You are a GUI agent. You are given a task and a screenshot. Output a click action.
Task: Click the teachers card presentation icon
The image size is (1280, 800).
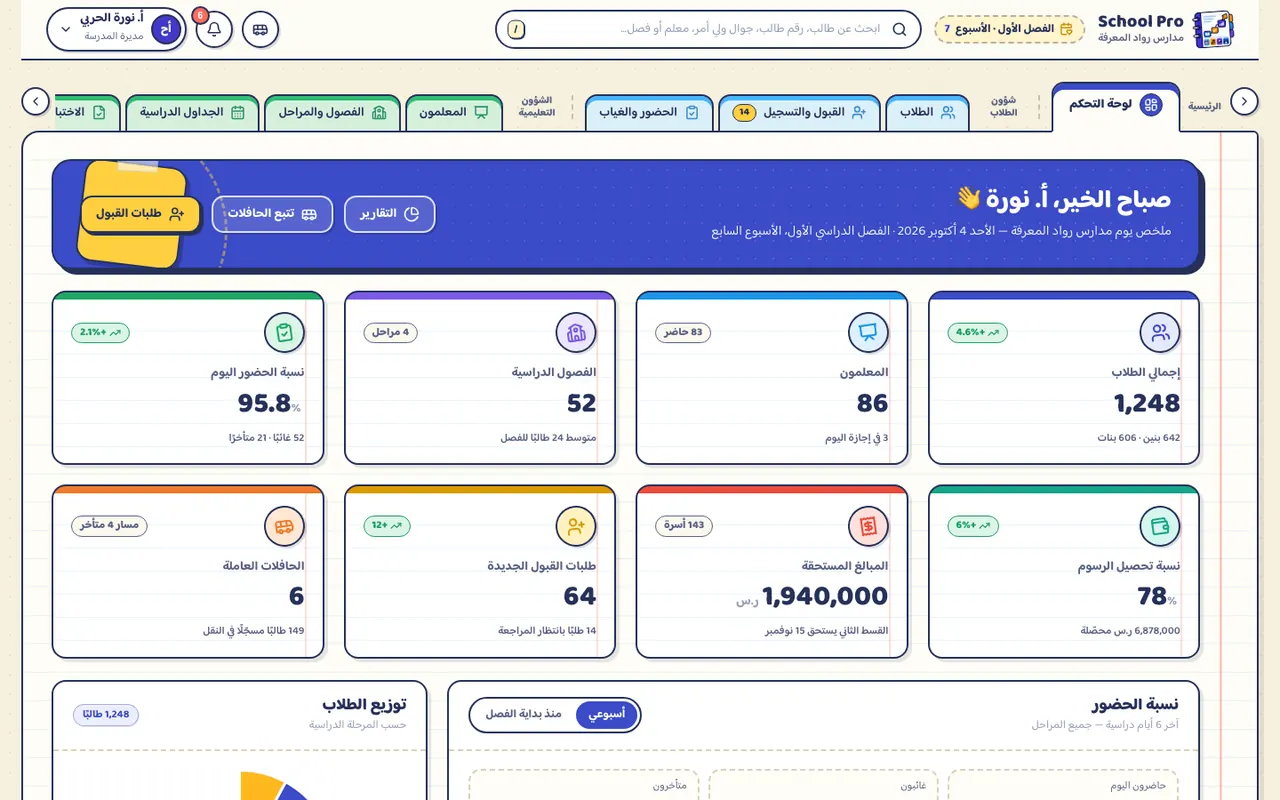pyautogui.click(x=868, y=333)
